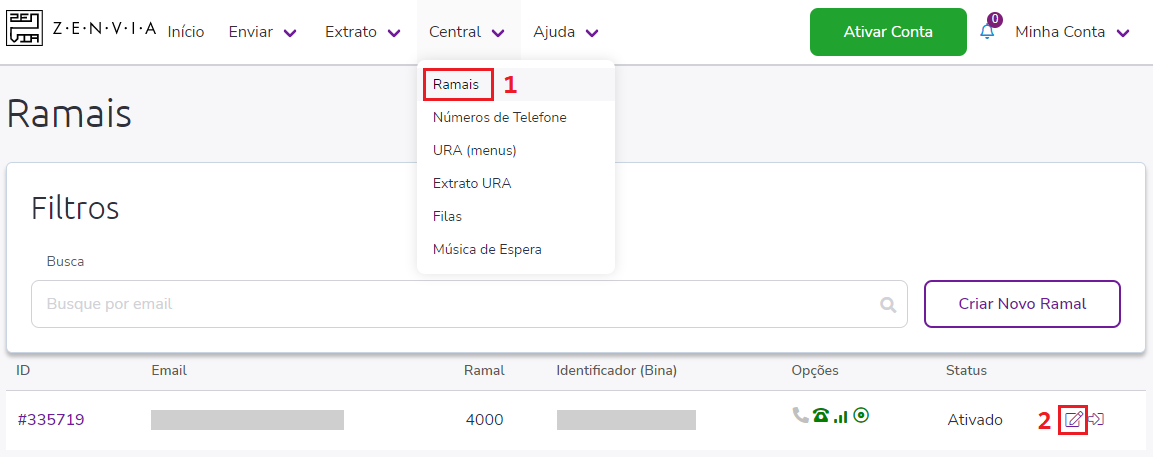Click the Ramais page title
This screenshot has width=1153, height=457.
point(69,114)
